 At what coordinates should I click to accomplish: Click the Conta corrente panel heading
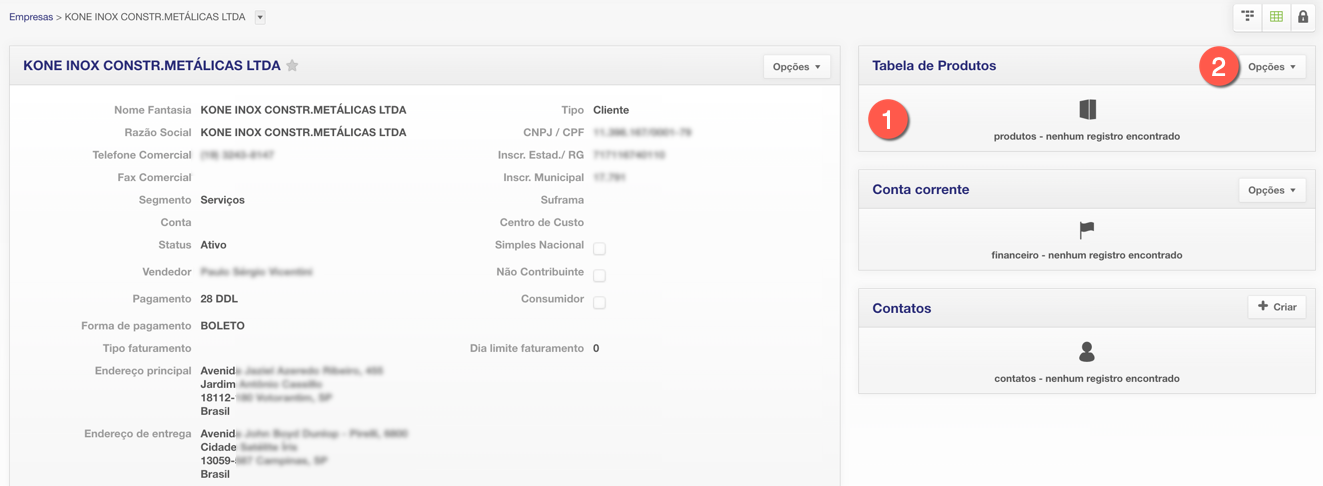pos(920,189)
